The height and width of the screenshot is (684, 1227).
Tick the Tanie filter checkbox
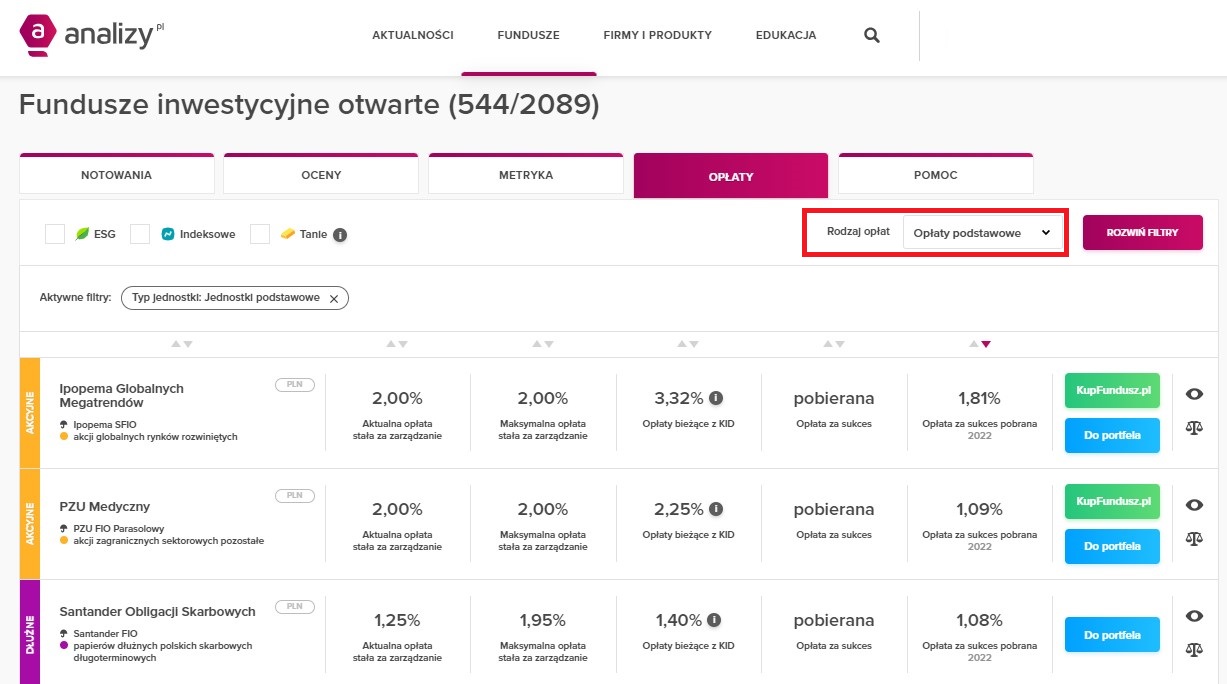point(260,234)
